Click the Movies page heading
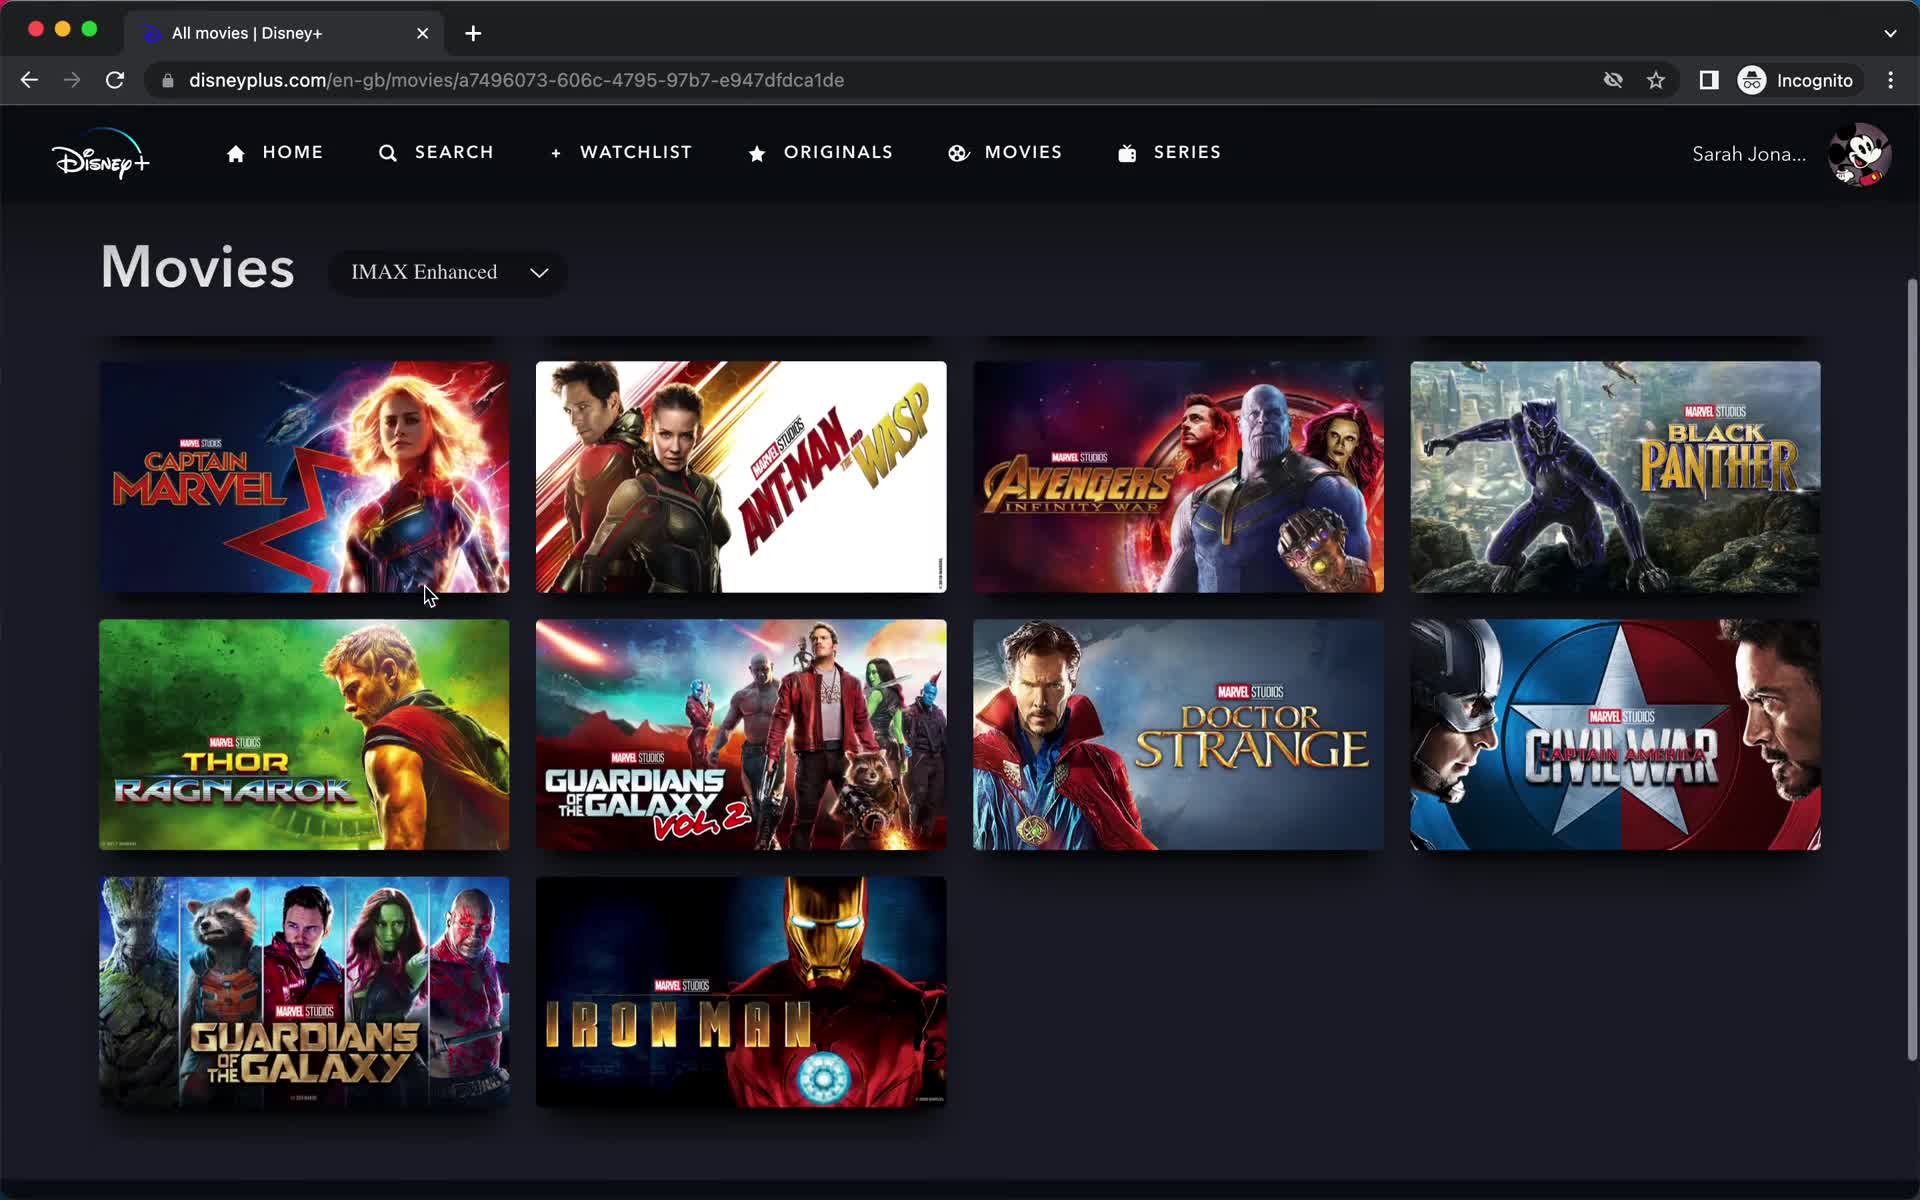The width and height of the screenshot is (1920, 1200). 198,268
